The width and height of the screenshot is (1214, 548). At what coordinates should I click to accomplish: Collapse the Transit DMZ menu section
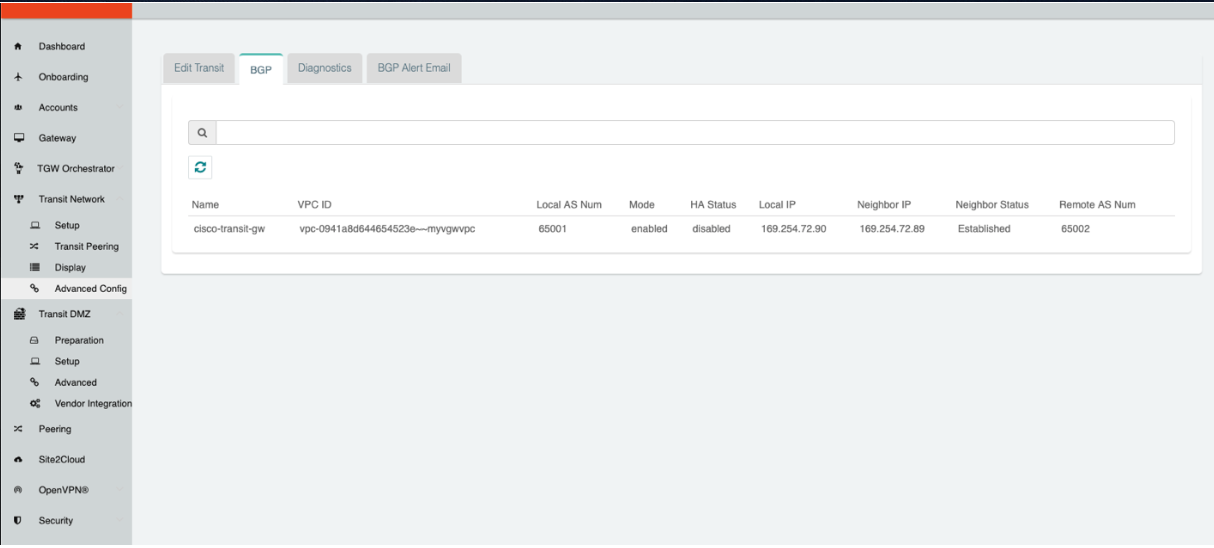tap(64, 314)
